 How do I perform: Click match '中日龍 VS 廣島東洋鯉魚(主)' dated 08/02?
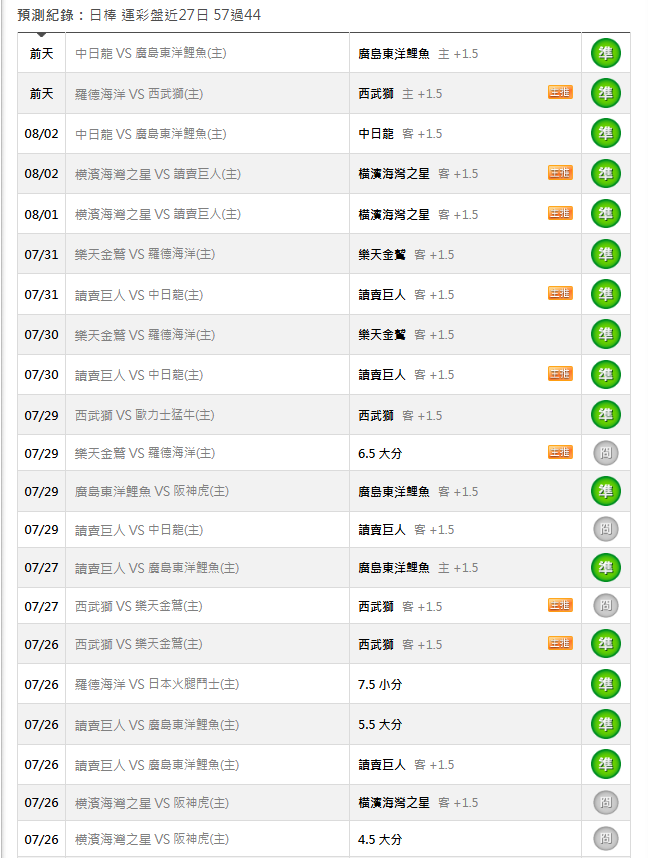pyautogui.click(x=151, y=134)
